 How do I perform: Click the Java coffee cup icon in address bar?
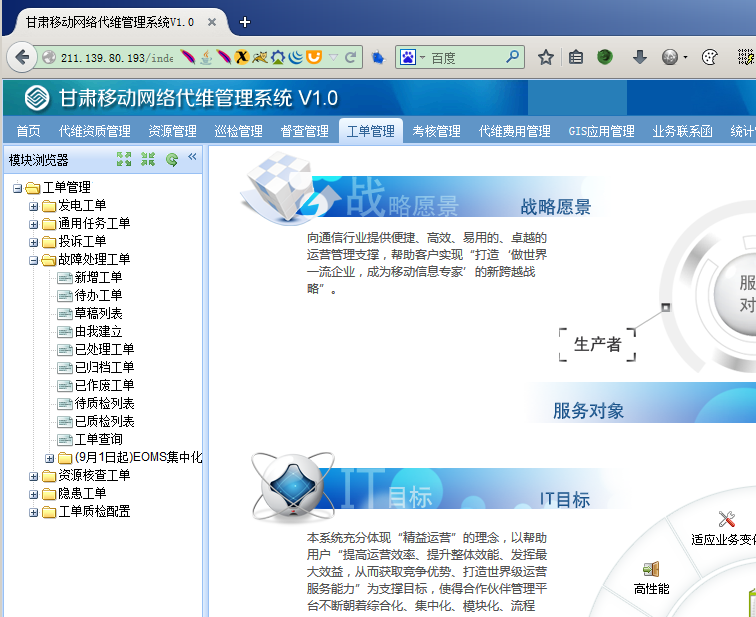pos(206,57)
